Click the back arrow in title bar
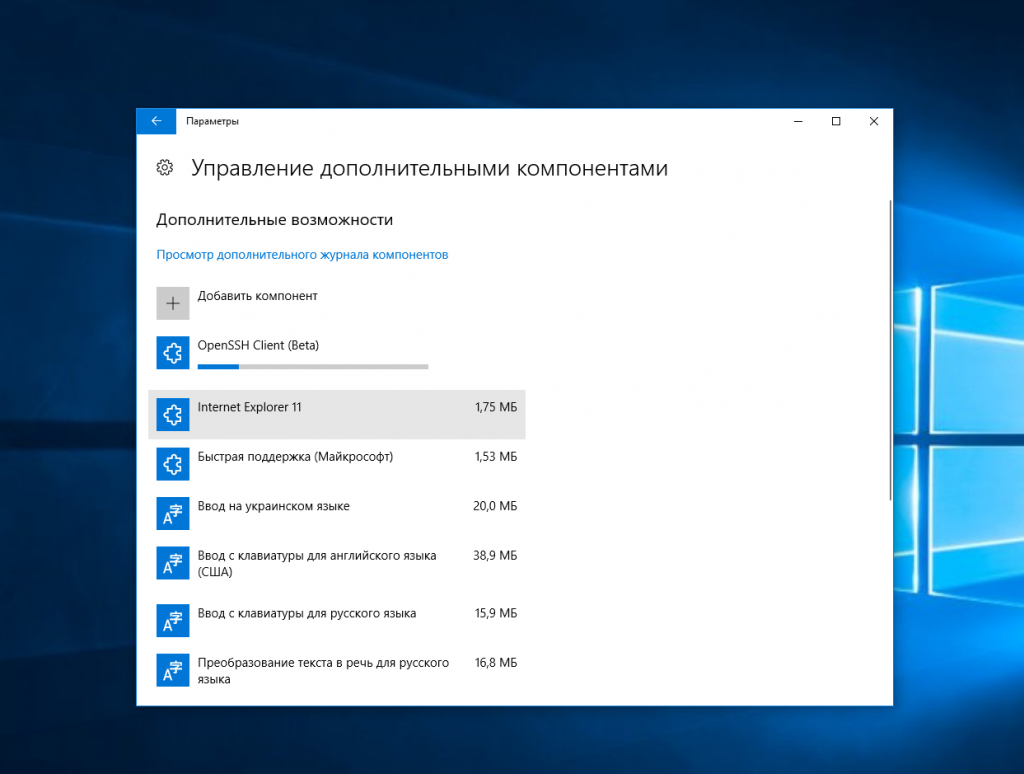This screenshot has height=774, width=1024. point(156,121)
